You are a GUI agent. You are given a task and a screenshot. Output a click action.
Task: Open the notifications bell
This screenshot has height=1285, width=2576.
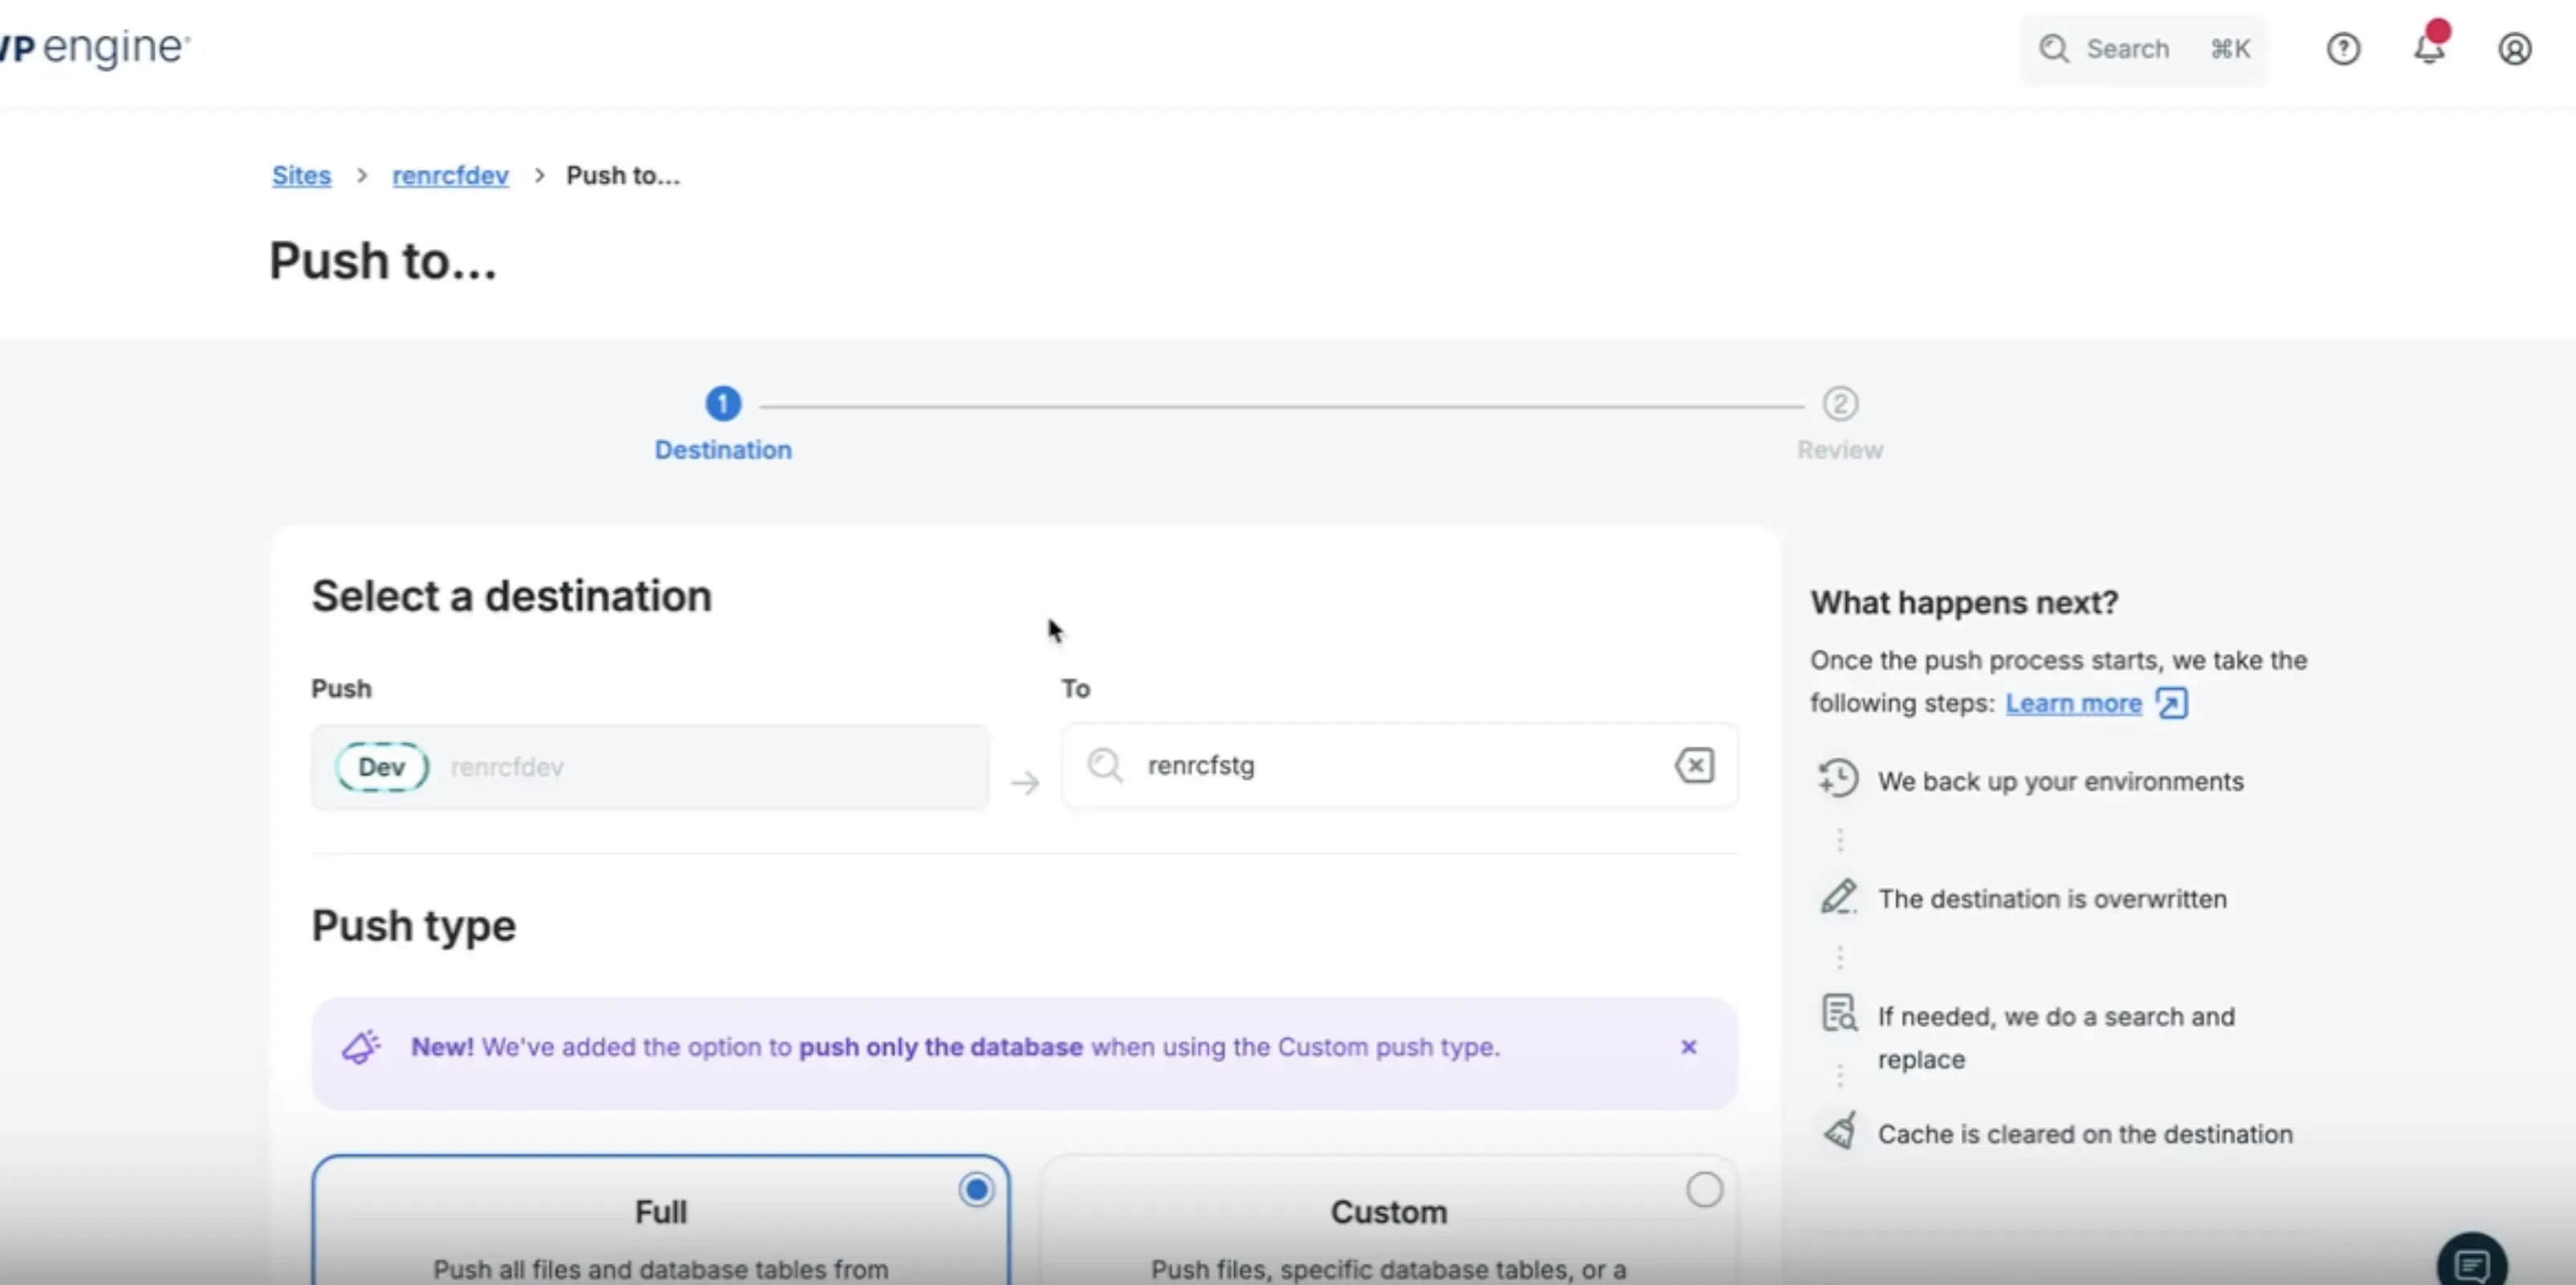(2429, 48)
